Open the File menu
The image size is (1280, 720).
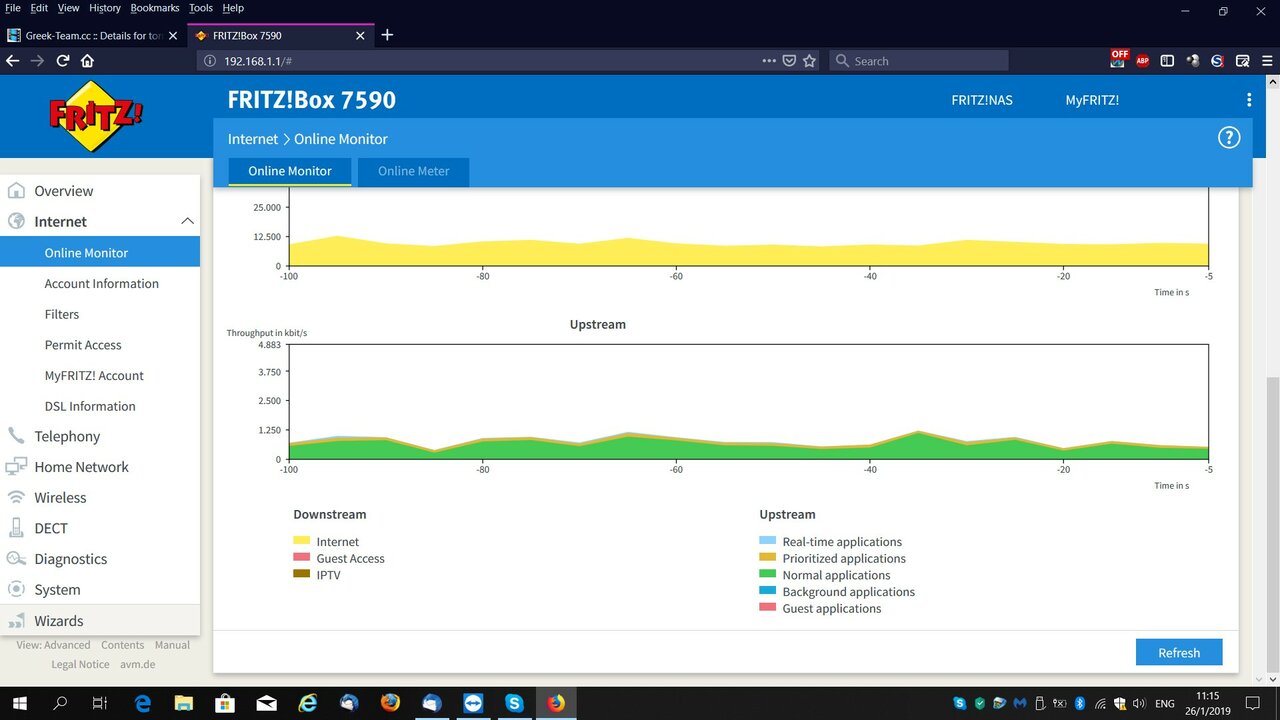click(13, 8)
